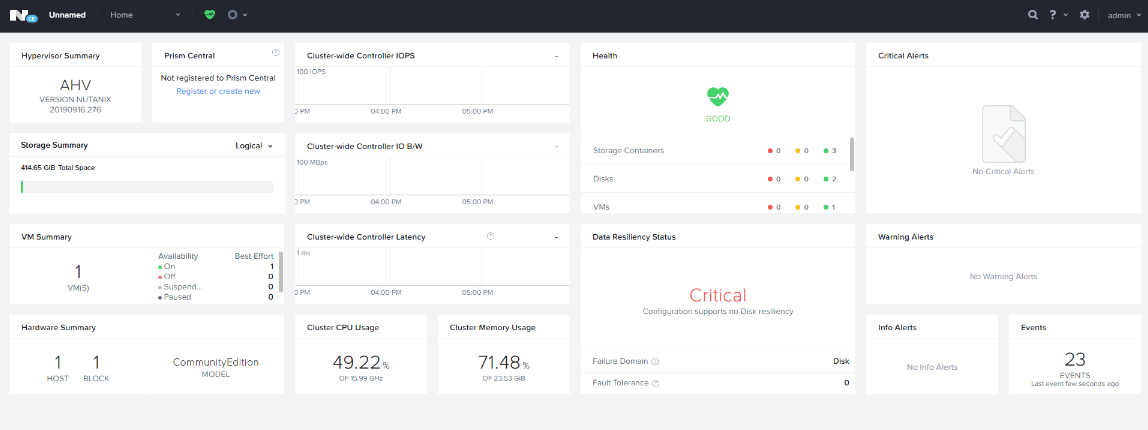This screenshot has height=430, width=1148.
Task: Open the tasks circle indicator
Action: click(x=232, y=15)
